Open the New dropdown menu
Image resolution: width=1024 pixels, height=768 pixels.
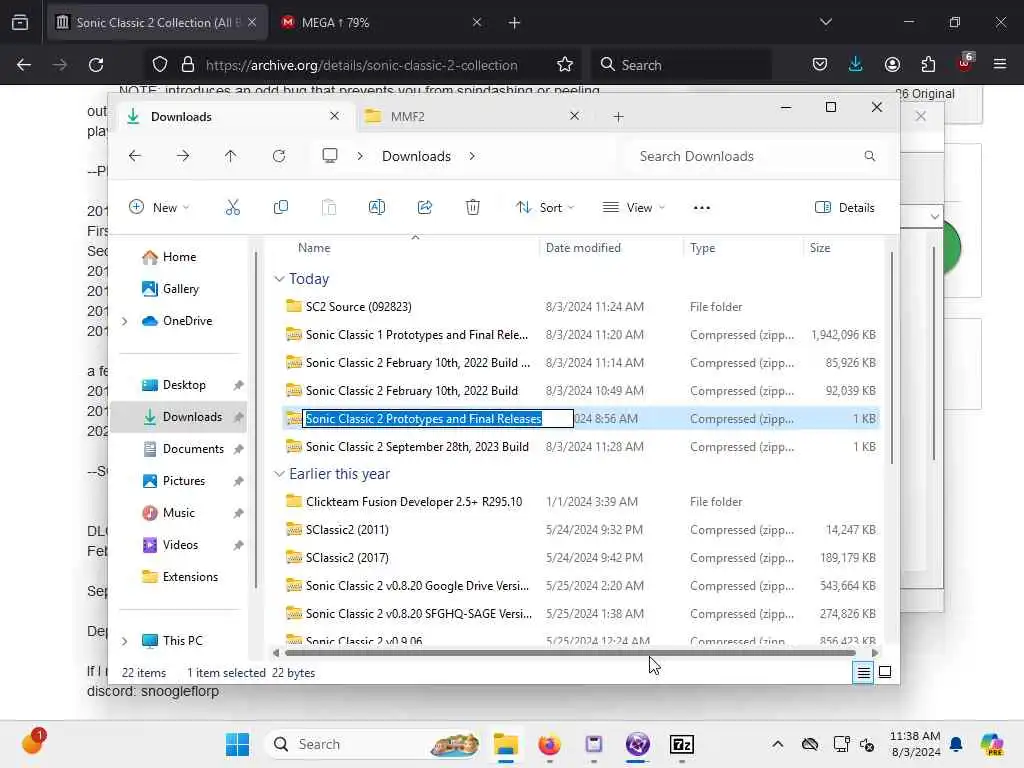pyautogui.click(x=159, y=208)
